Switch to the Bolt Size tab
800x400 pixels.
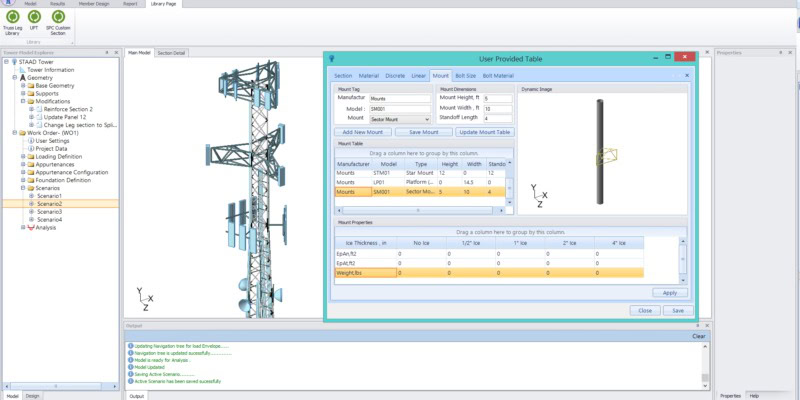[x=465, y=75]
